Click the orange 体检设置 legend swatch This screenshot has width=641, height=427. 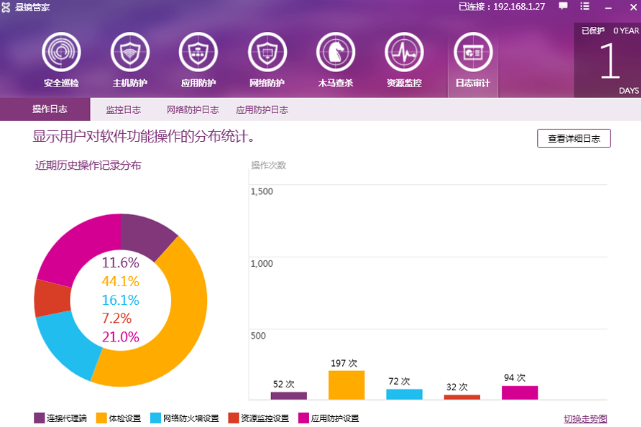coord(102,418)
